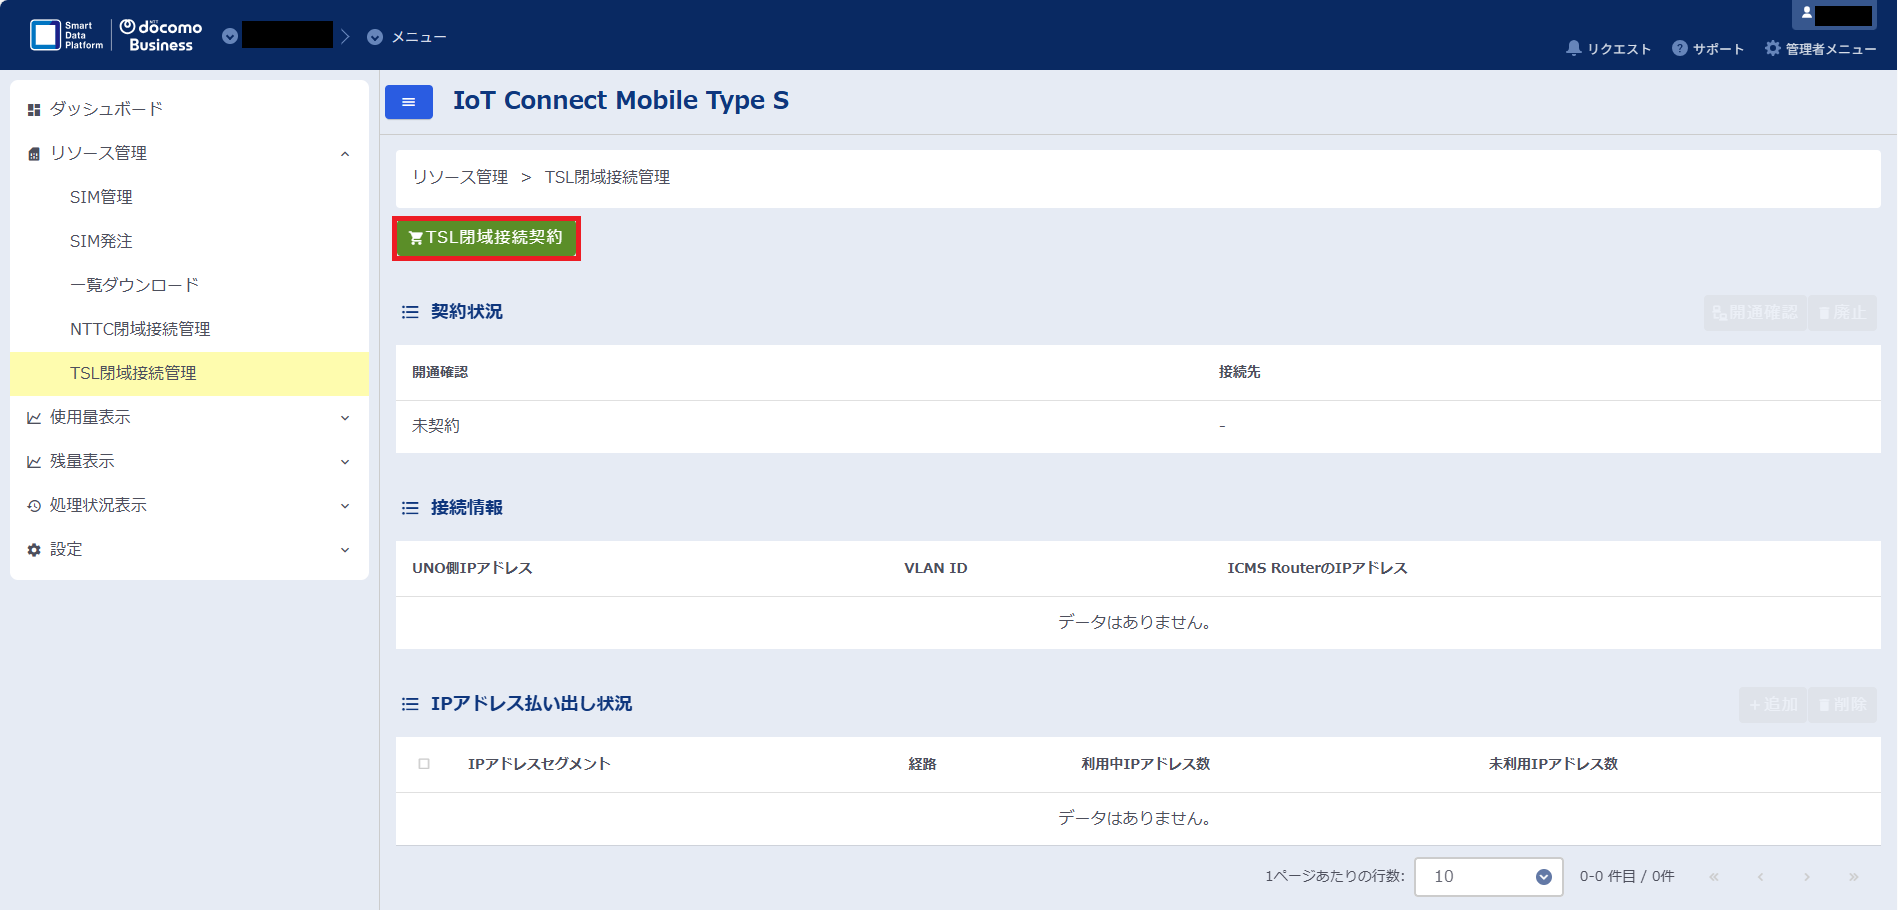This screenshot has height=910, width=1898.
Task: Click the 接続先 column header
Action: tap(1240, 372)
